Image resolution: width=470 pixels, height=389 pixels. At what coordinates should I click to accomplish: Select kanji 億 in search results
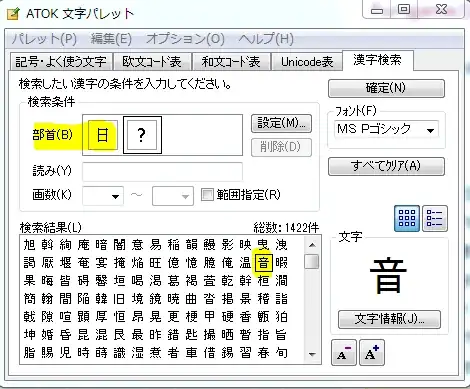tap(173, 263)
